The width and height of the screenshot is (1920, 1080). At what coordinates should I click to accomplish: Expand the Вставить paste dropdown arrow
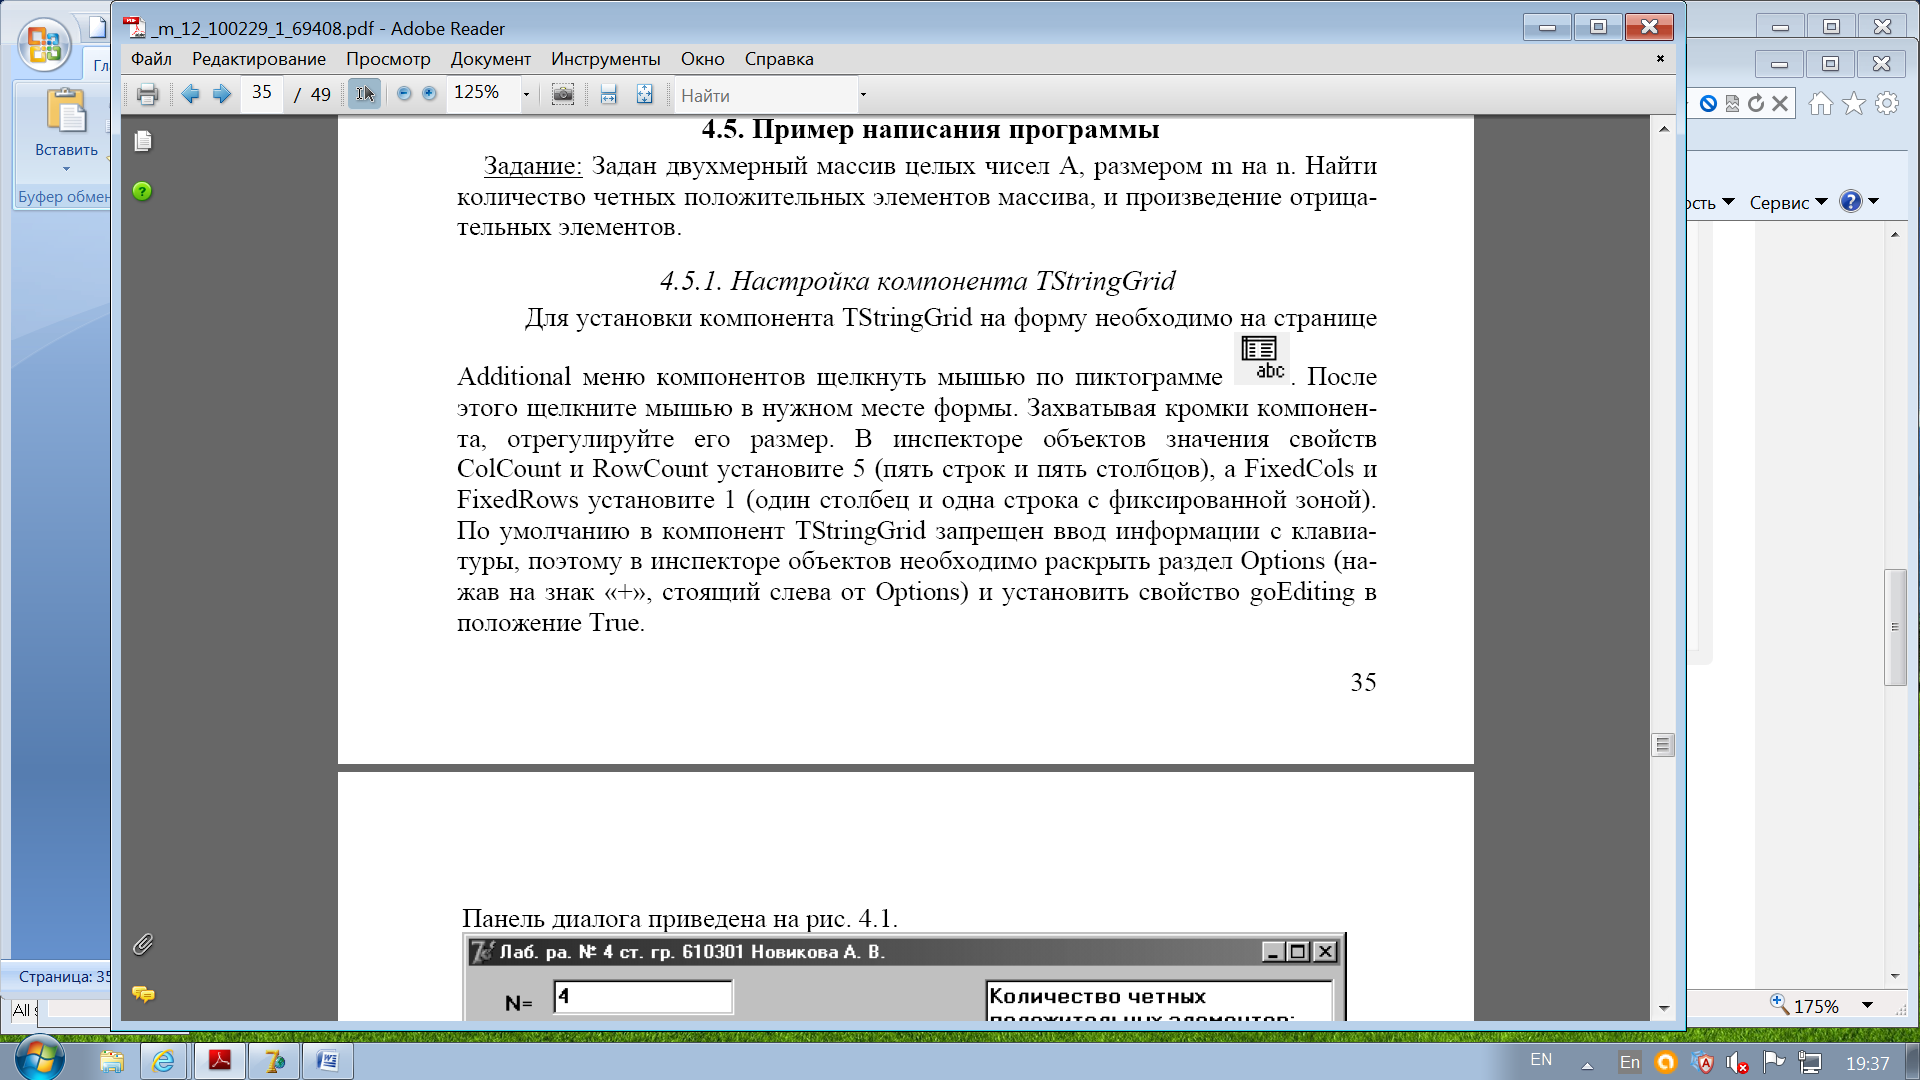(x=66, y=169)
